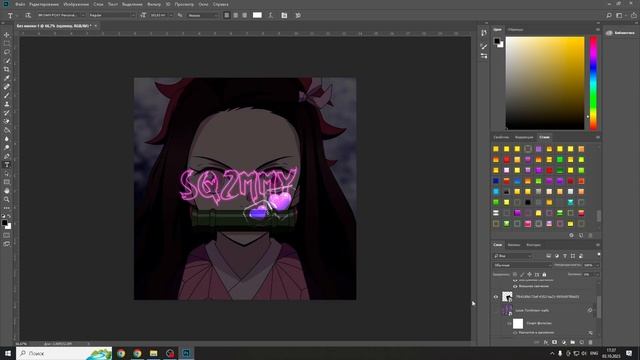
Task: Open Windows Start menu
Action: pyautogui.click(x=7, y=353)
